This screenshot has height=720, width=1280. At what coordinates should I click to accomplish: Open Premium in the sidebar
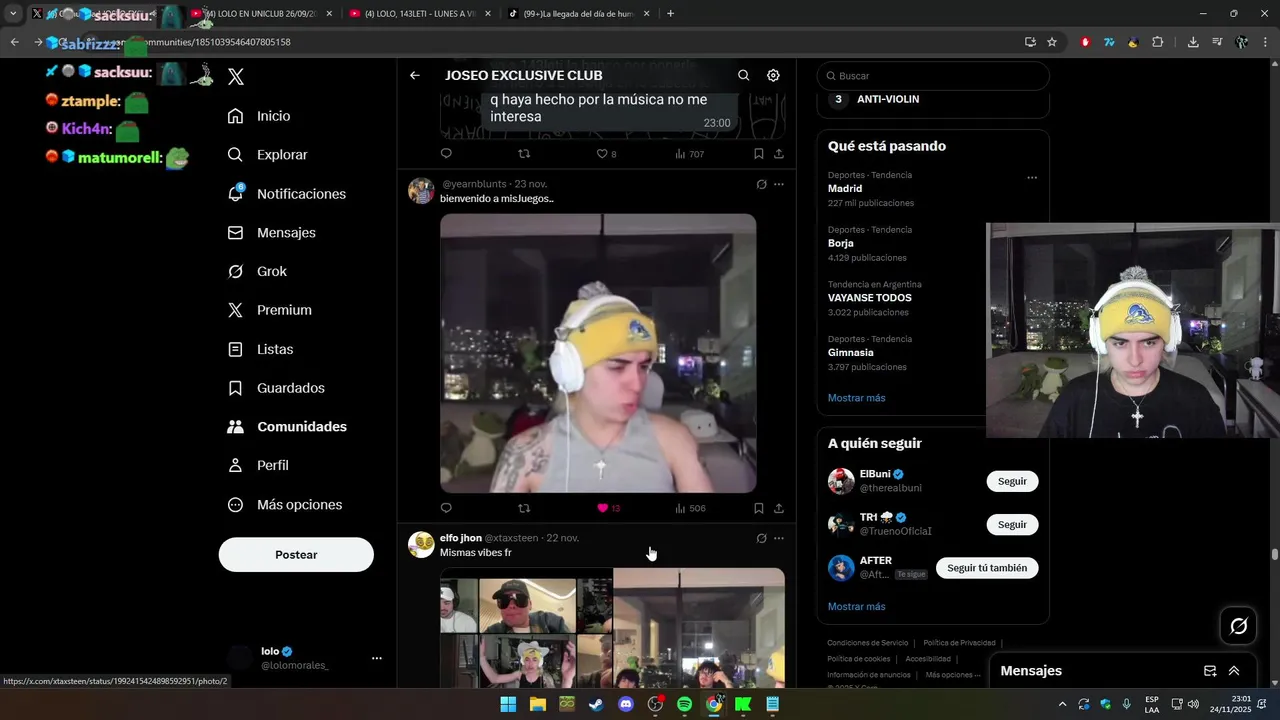(269, 310)
